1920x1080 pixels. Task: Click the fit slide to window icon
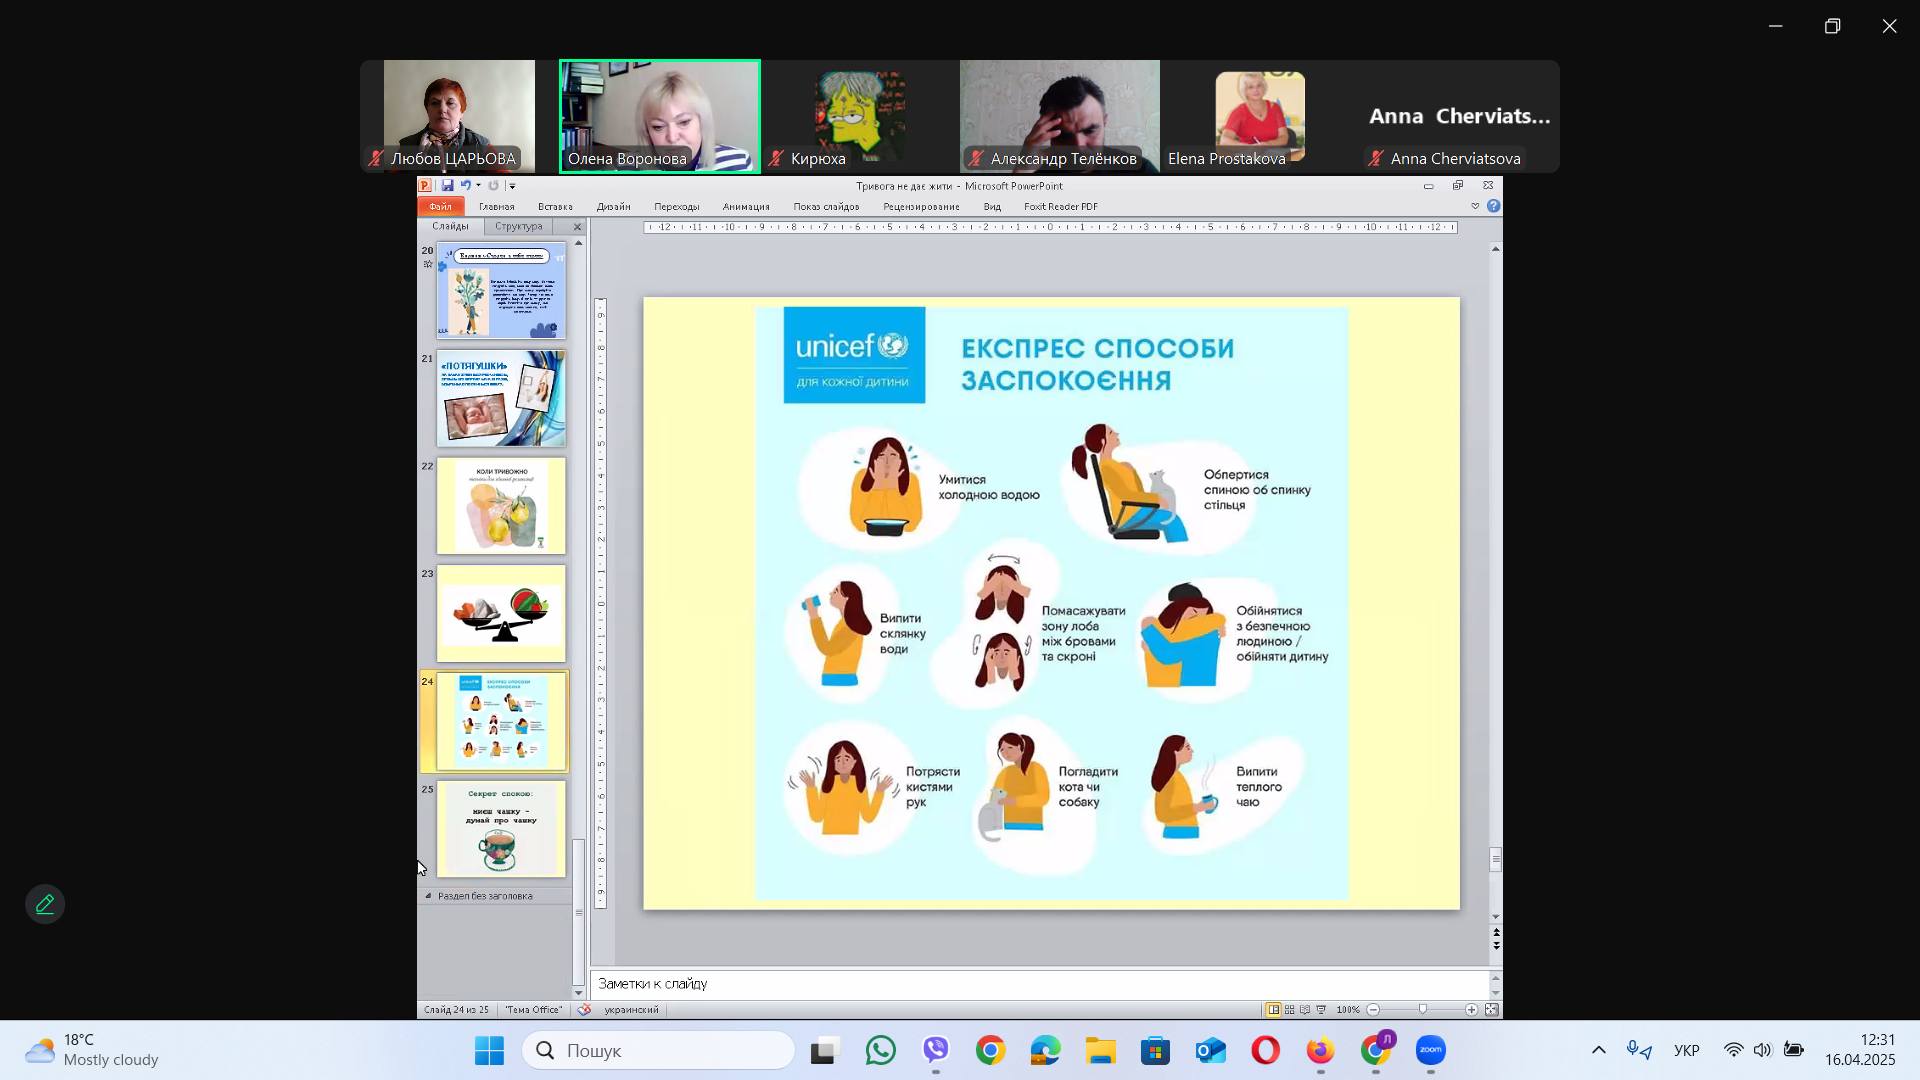[1491, 1010]
